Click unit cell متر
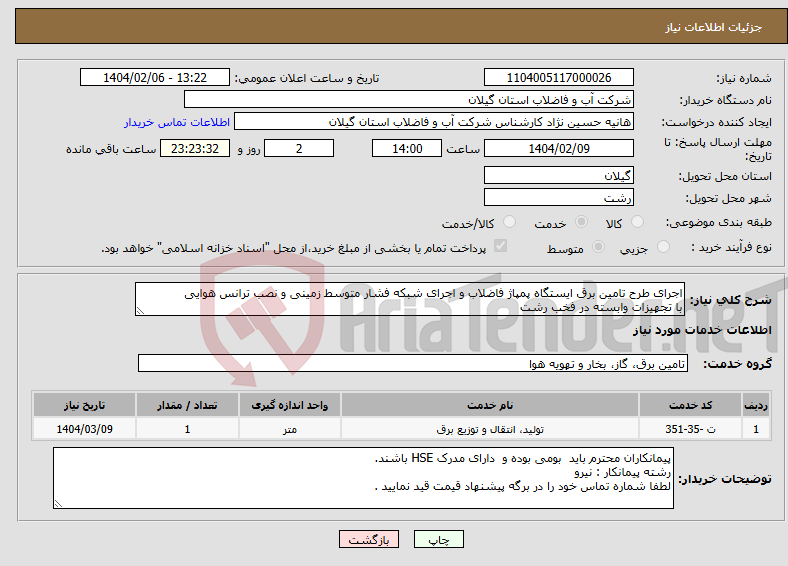The height and width of the screenshot is (566, 788). (289, 429)
